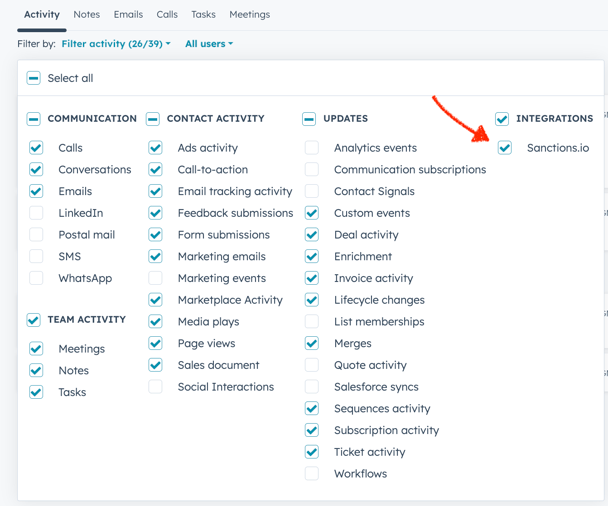Check the Social Interactions checkbox

coord(156,387)
